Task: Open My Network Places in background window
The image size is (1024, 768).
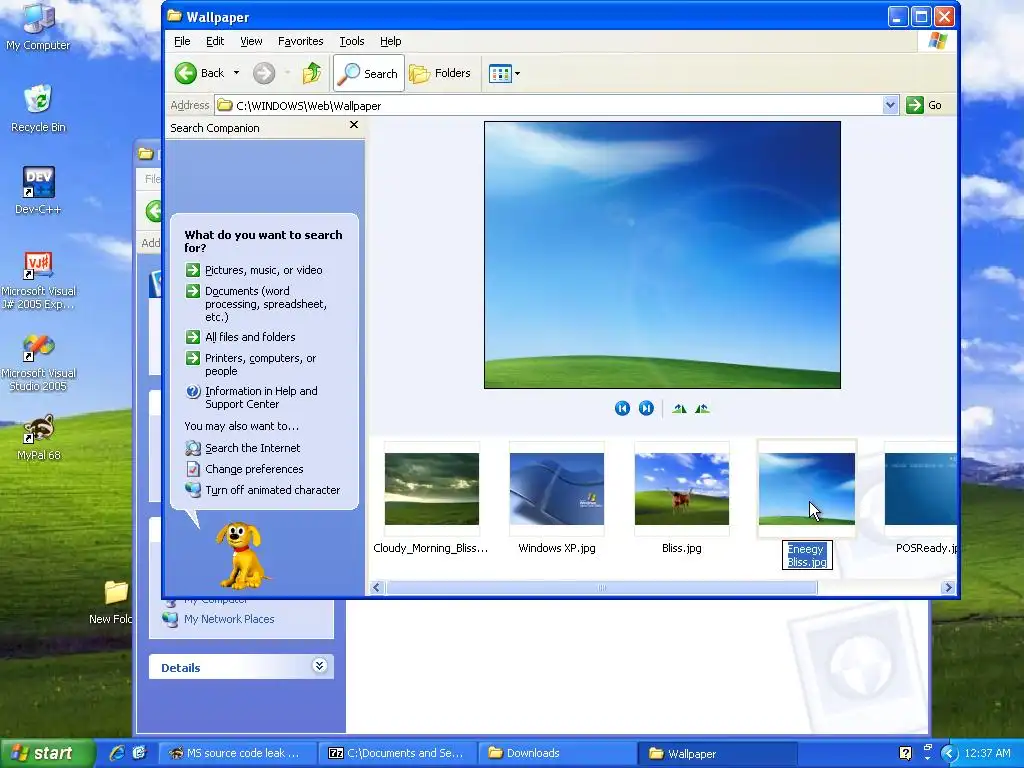Action: 219,619
